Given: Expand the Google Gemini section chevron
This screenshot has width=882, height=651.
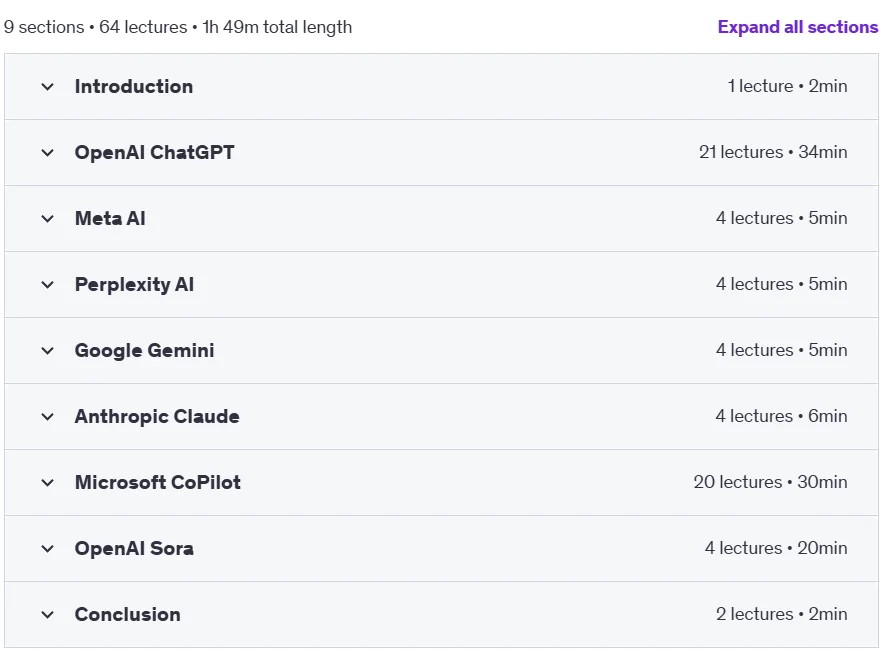Looking at the screenshot, I should click(48, 351).
